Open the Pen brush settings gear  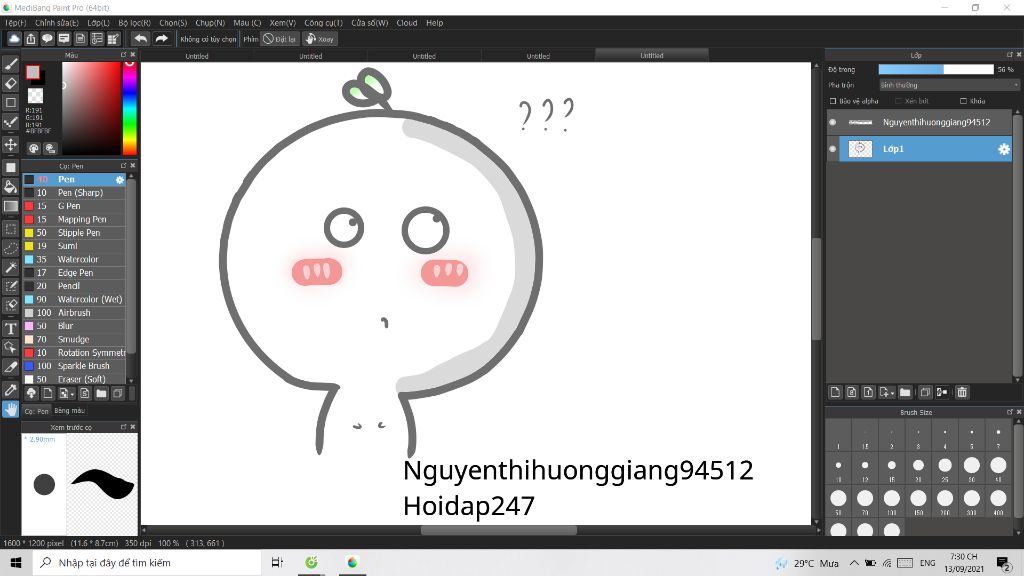click(120, 180)
